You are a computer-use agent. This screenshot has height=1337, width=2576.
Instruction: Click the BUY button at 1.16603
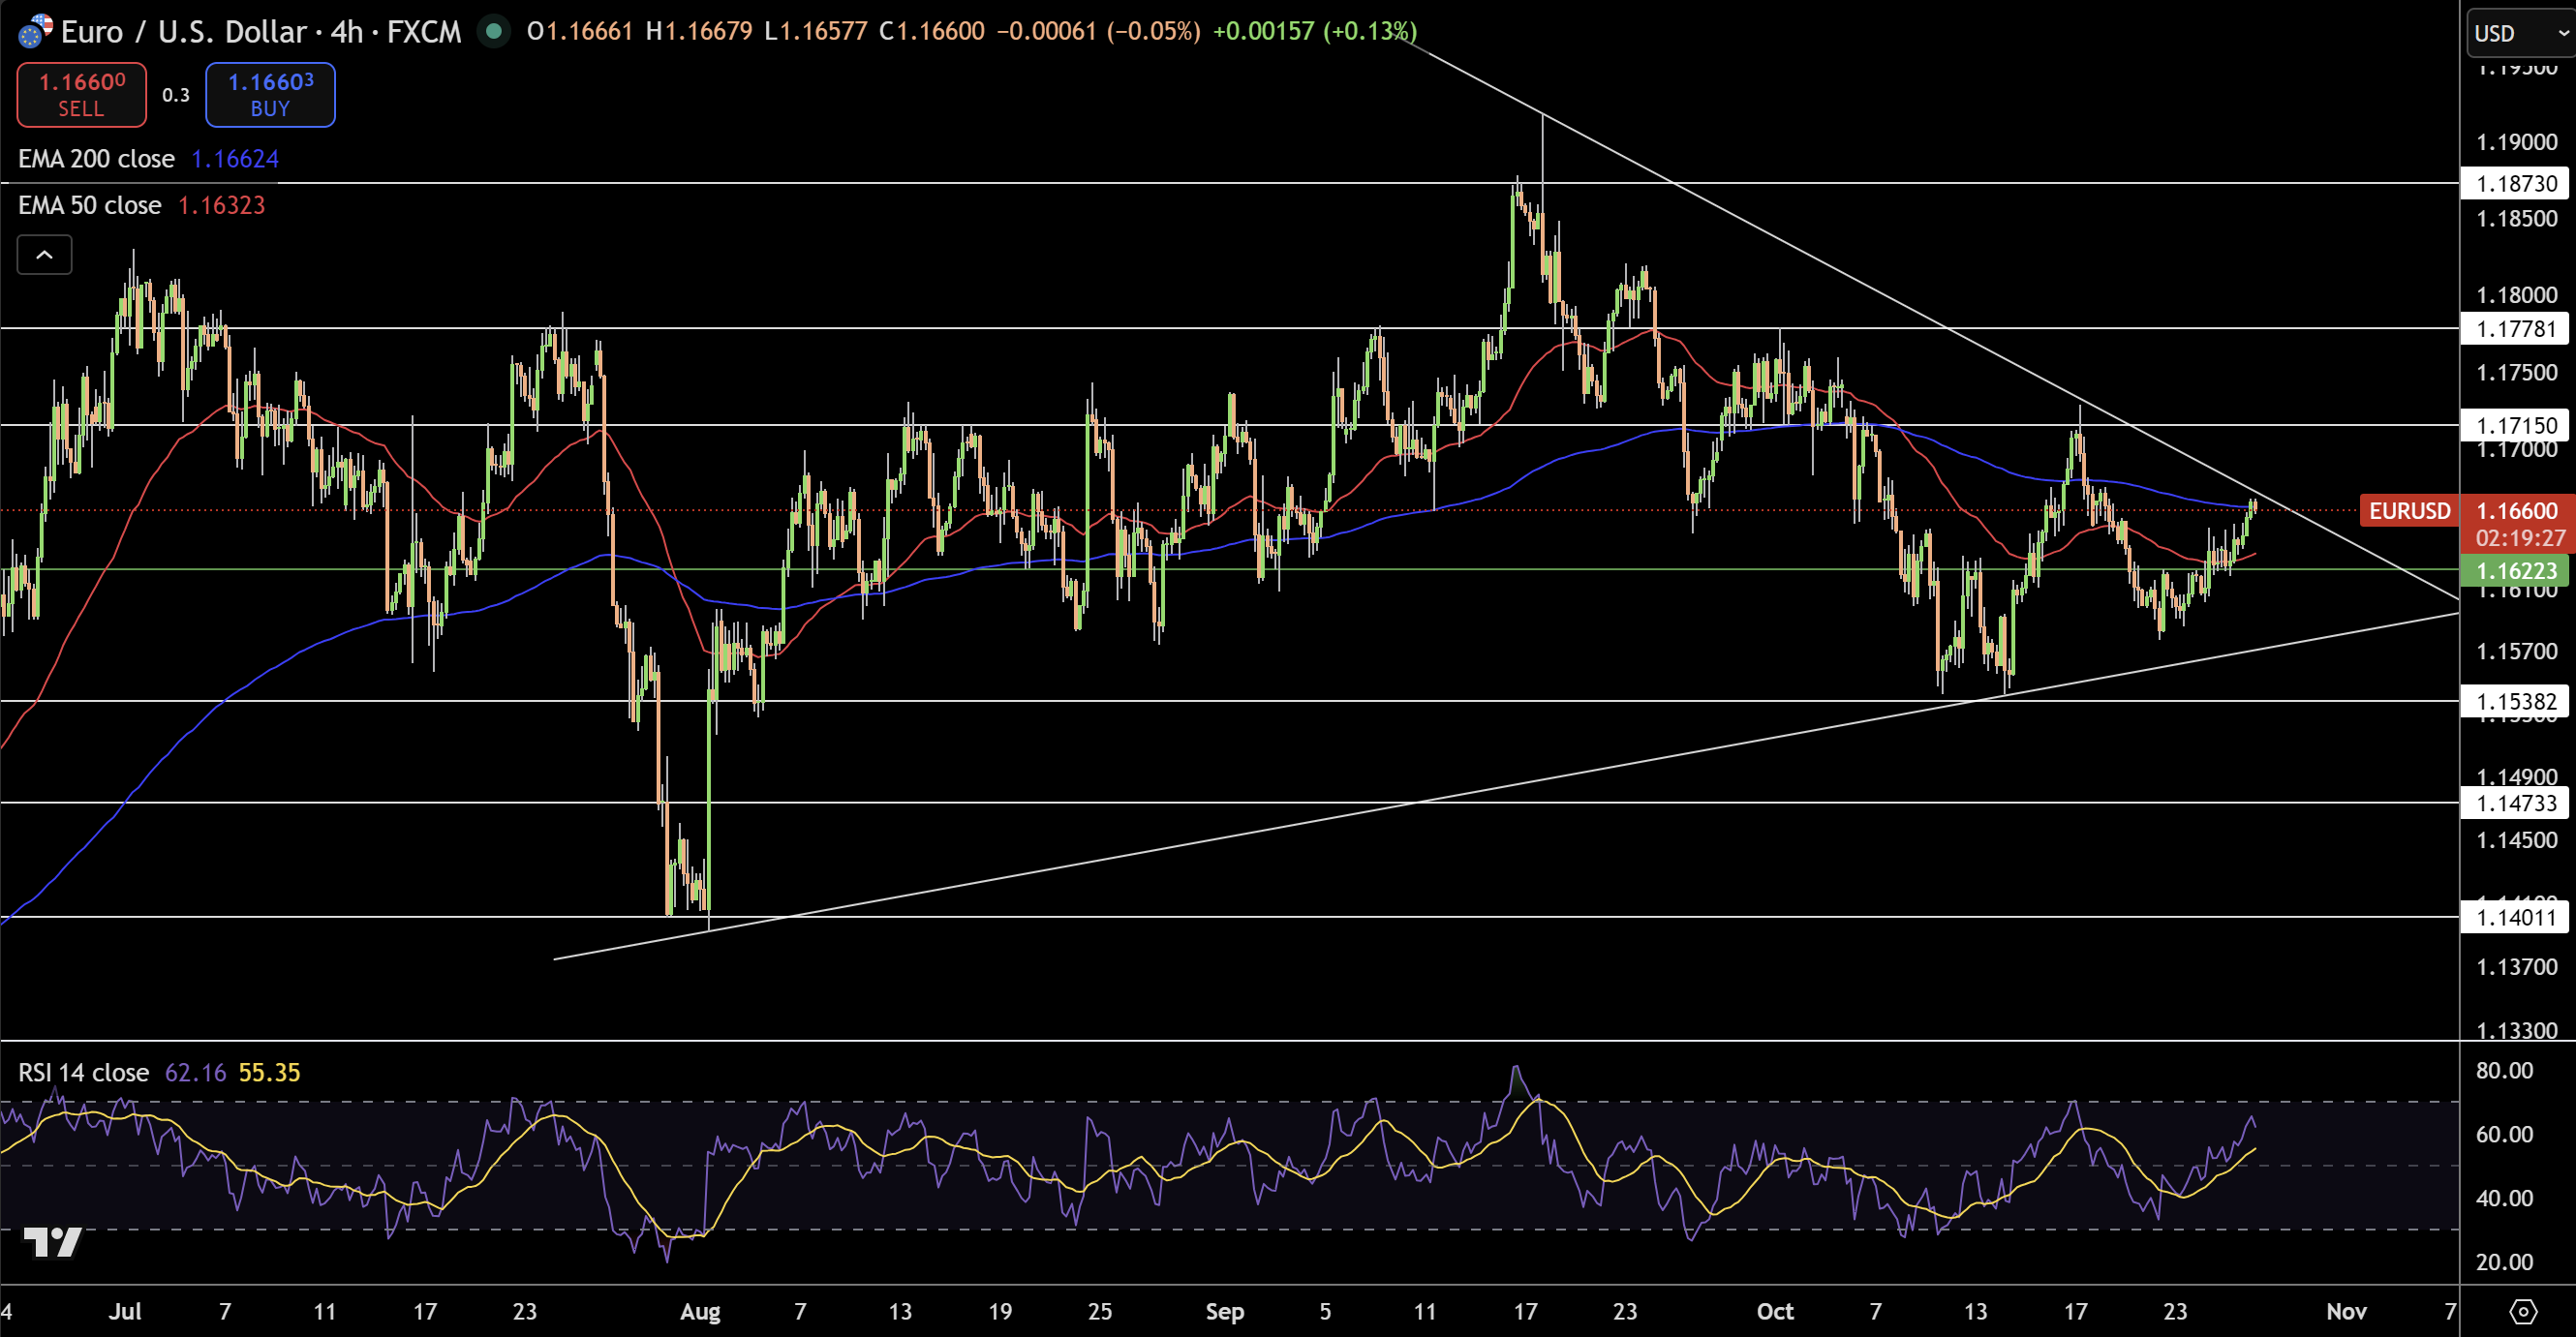(269, 94)
